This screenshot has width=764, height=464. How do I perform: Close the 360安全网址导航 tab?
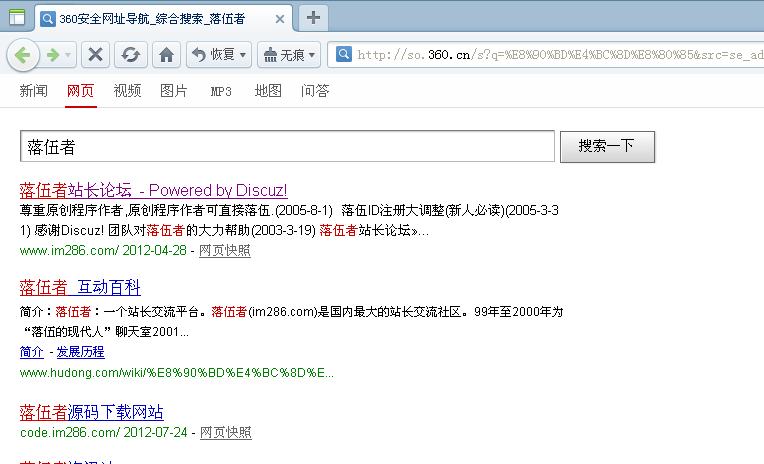pyautogui.click(x=280, y=19)
